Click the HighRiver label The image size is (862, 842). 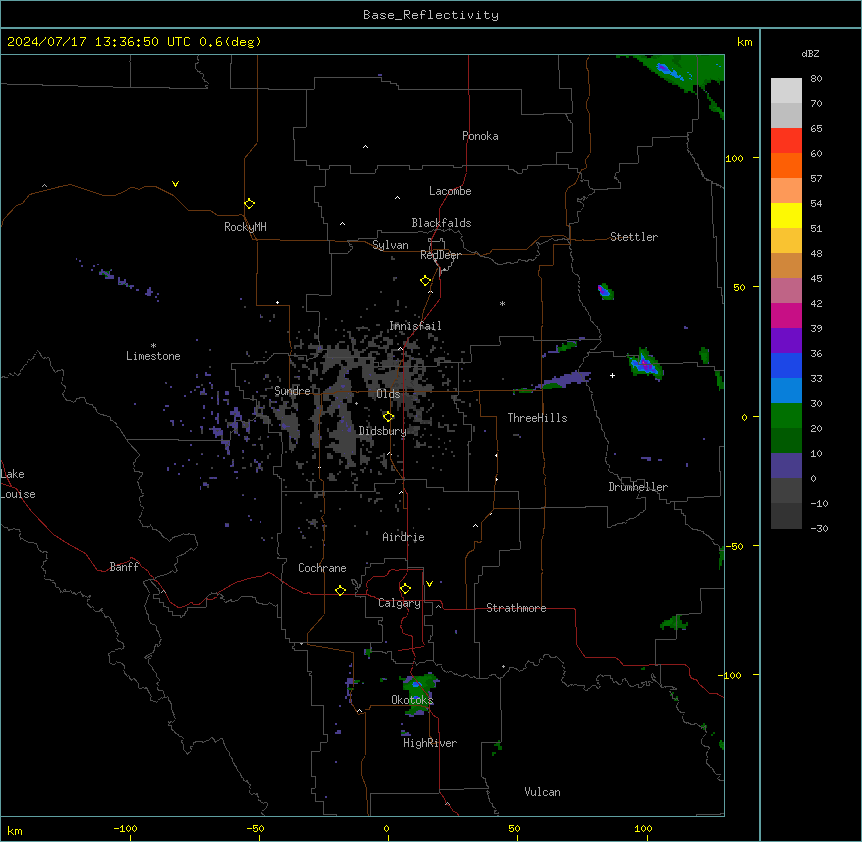(430, 743)
